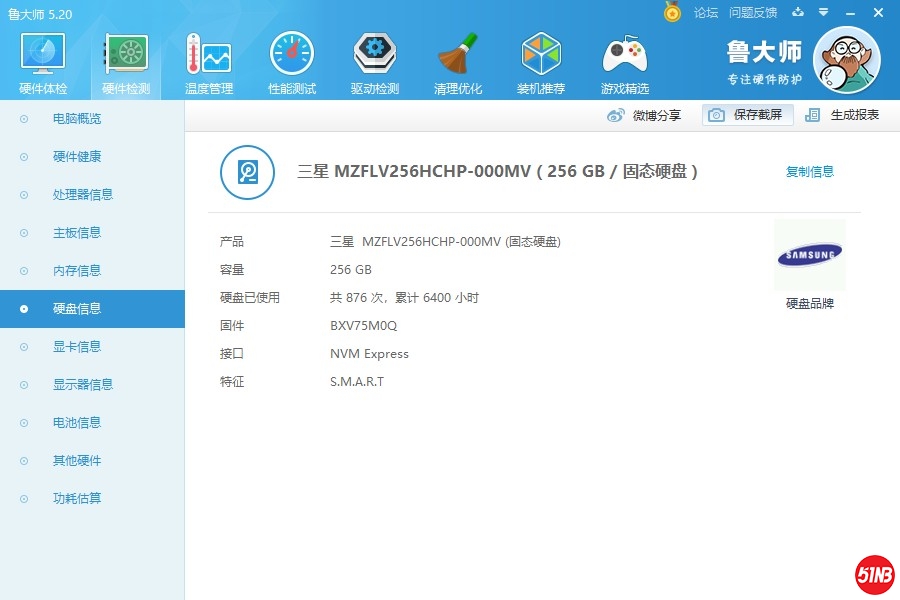Image resolution: width=900 pixels, height=600 pixels.
Task: Open the title bar dropdown menu arrow
Action: (x=823, y=13)
